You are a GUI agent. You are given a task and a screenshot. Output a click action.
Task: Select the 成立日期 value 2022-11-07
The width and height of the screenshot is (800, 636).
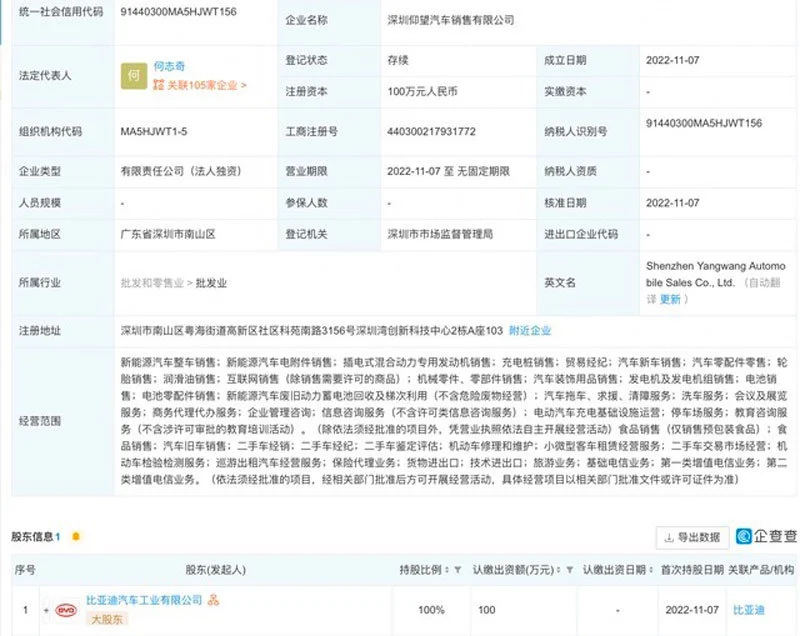pos(672,60)
